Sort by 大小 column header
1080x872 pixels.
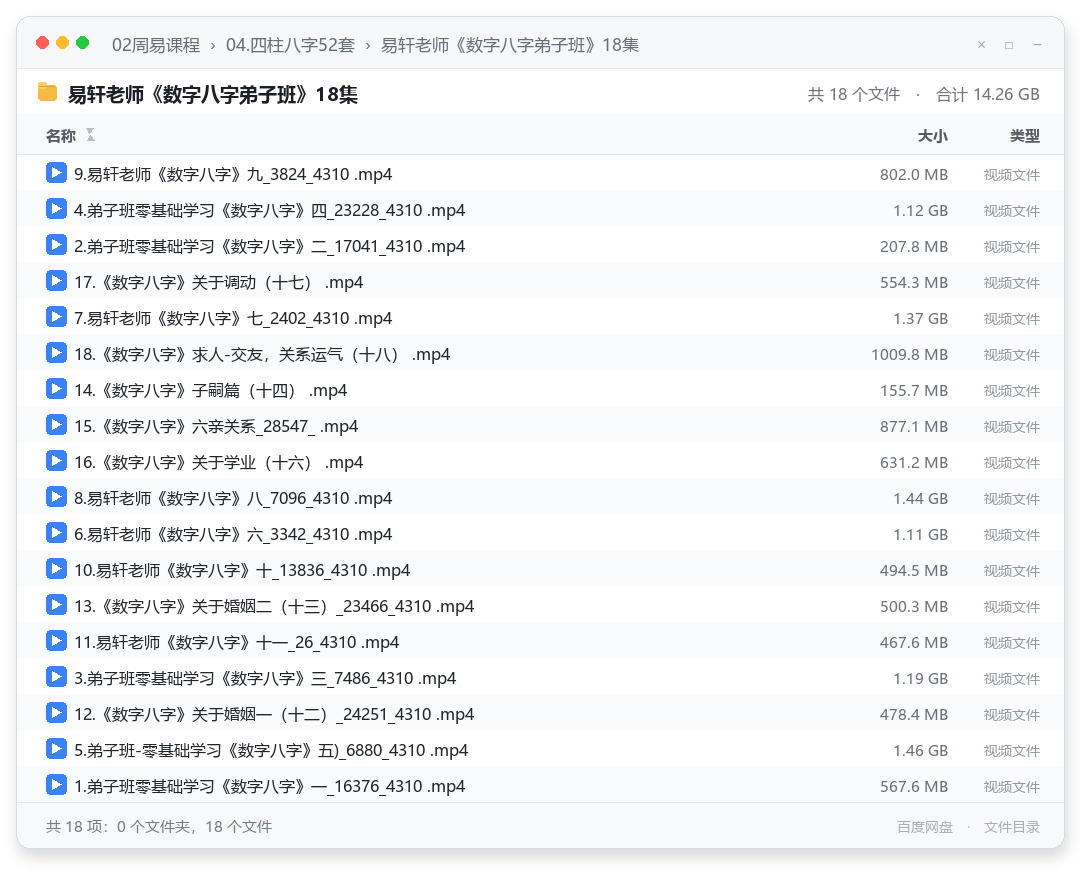tap(933, 136)
